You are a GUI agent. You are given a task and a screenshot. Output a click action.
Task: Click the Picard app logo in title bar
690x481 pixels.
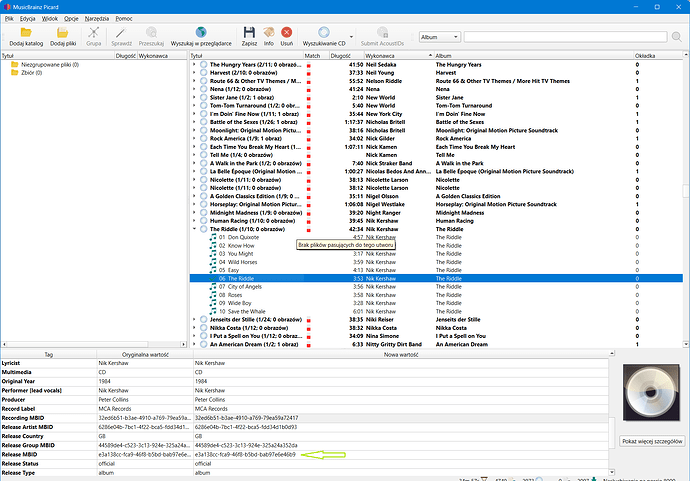[x=7, y=7]
